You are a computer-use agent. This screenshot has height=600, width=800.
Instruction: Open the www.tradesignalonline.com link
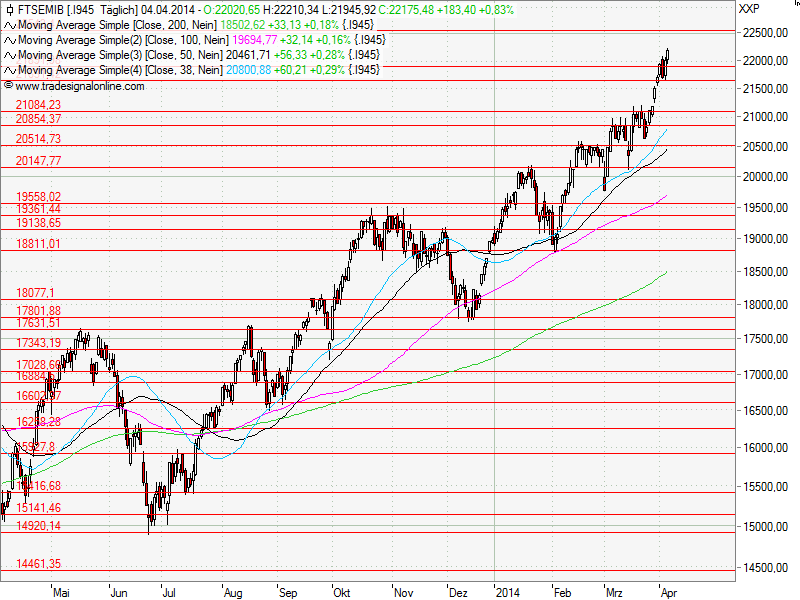[80, 85]
